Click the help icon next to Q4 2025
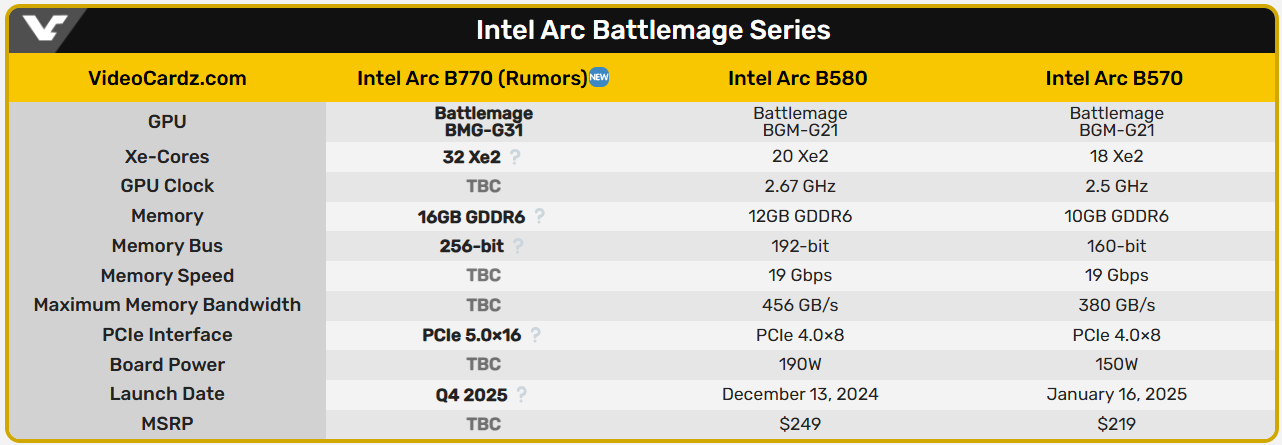 click(521, 395)
